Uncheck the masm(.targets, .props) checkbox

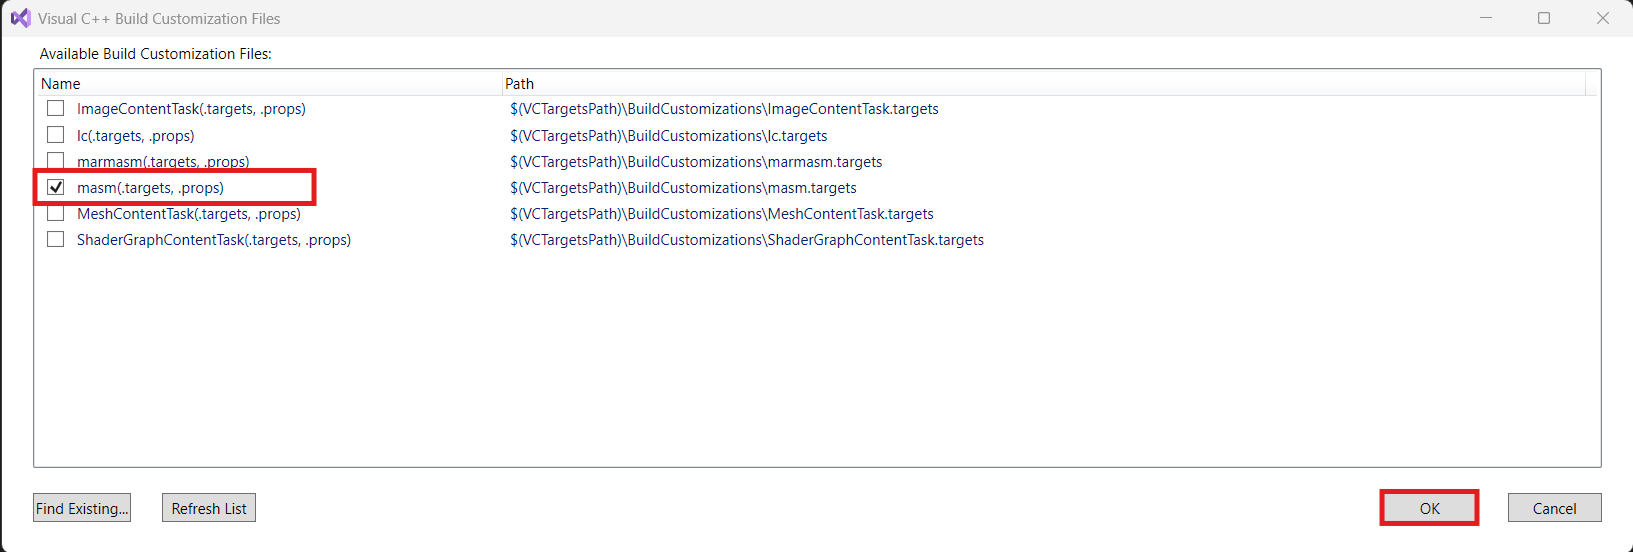point(56,187)
